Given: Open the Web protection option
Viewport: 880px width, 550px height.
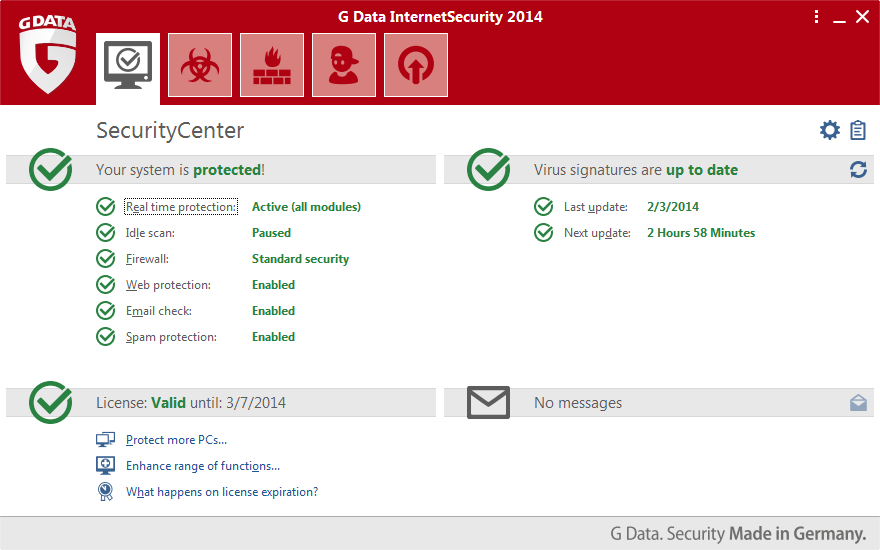Looking at the screenshot, I should pyautogui.click(x=168, y=285).
